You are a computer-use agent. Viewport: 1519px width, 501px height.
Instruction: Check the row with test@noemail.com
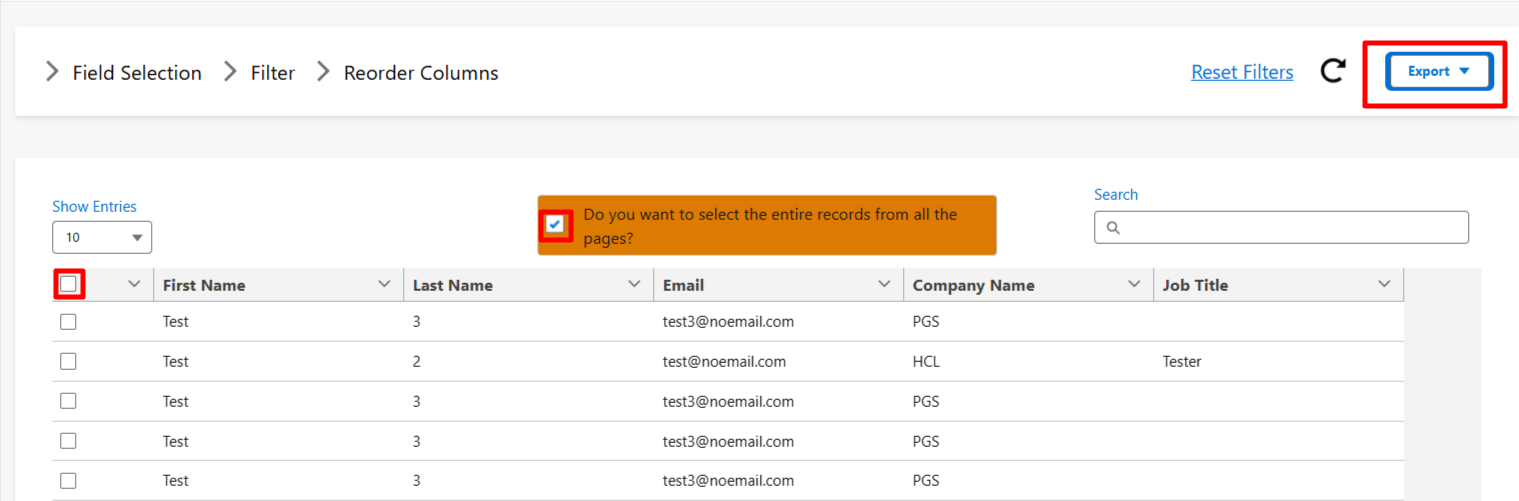tap(68, 361)
